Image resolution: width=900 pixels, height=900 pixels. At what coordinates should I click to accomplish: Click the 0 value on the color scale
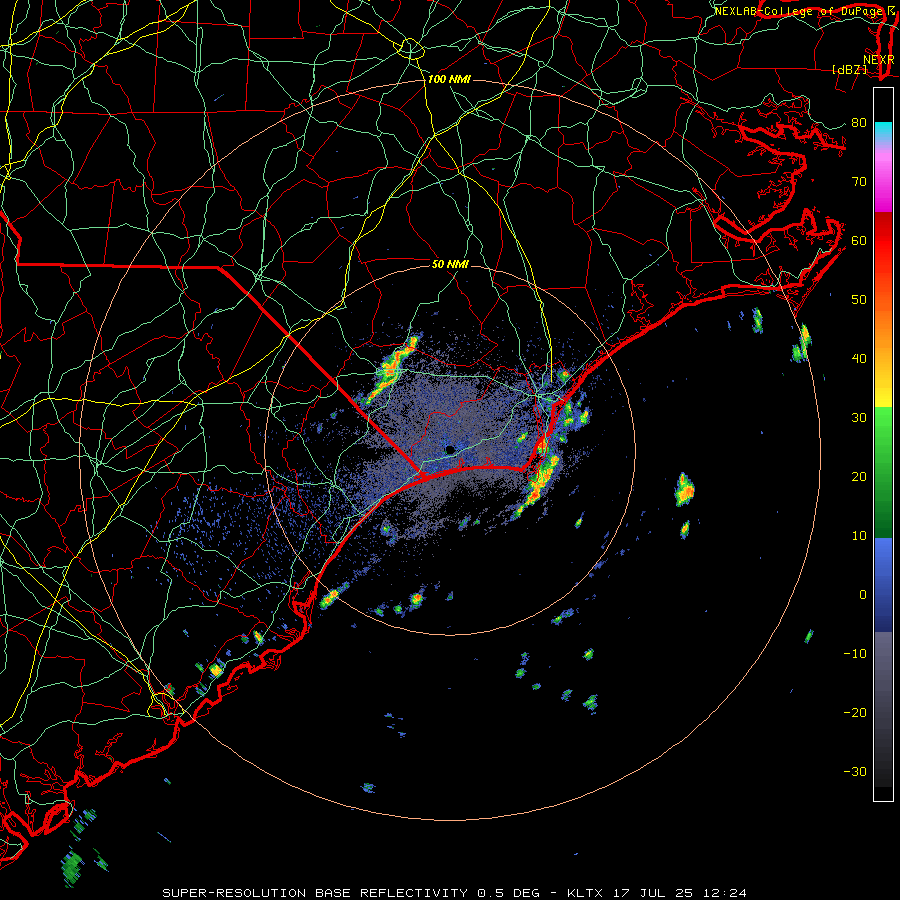pyautogui.click(x=863, y=595)
